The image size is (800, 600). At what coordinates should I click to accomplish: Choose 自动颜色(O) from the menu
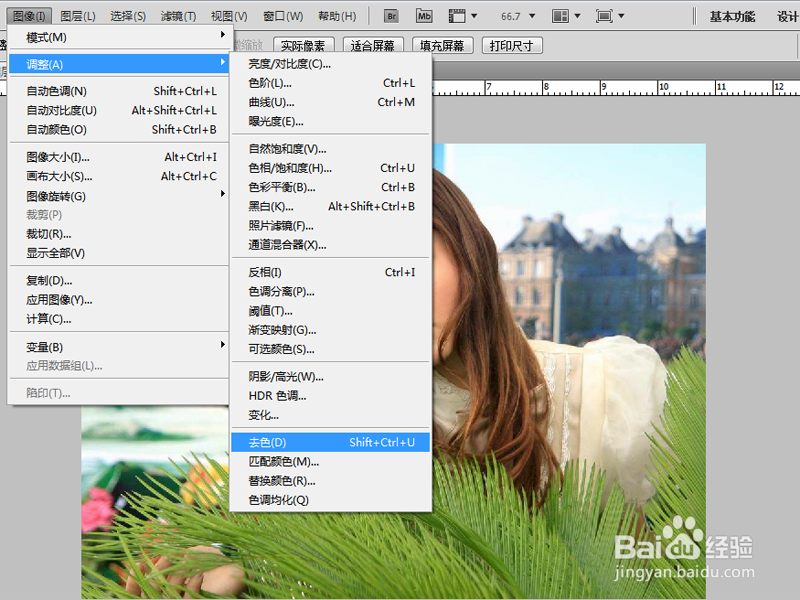pyautogui.click(x=118, y=130)
